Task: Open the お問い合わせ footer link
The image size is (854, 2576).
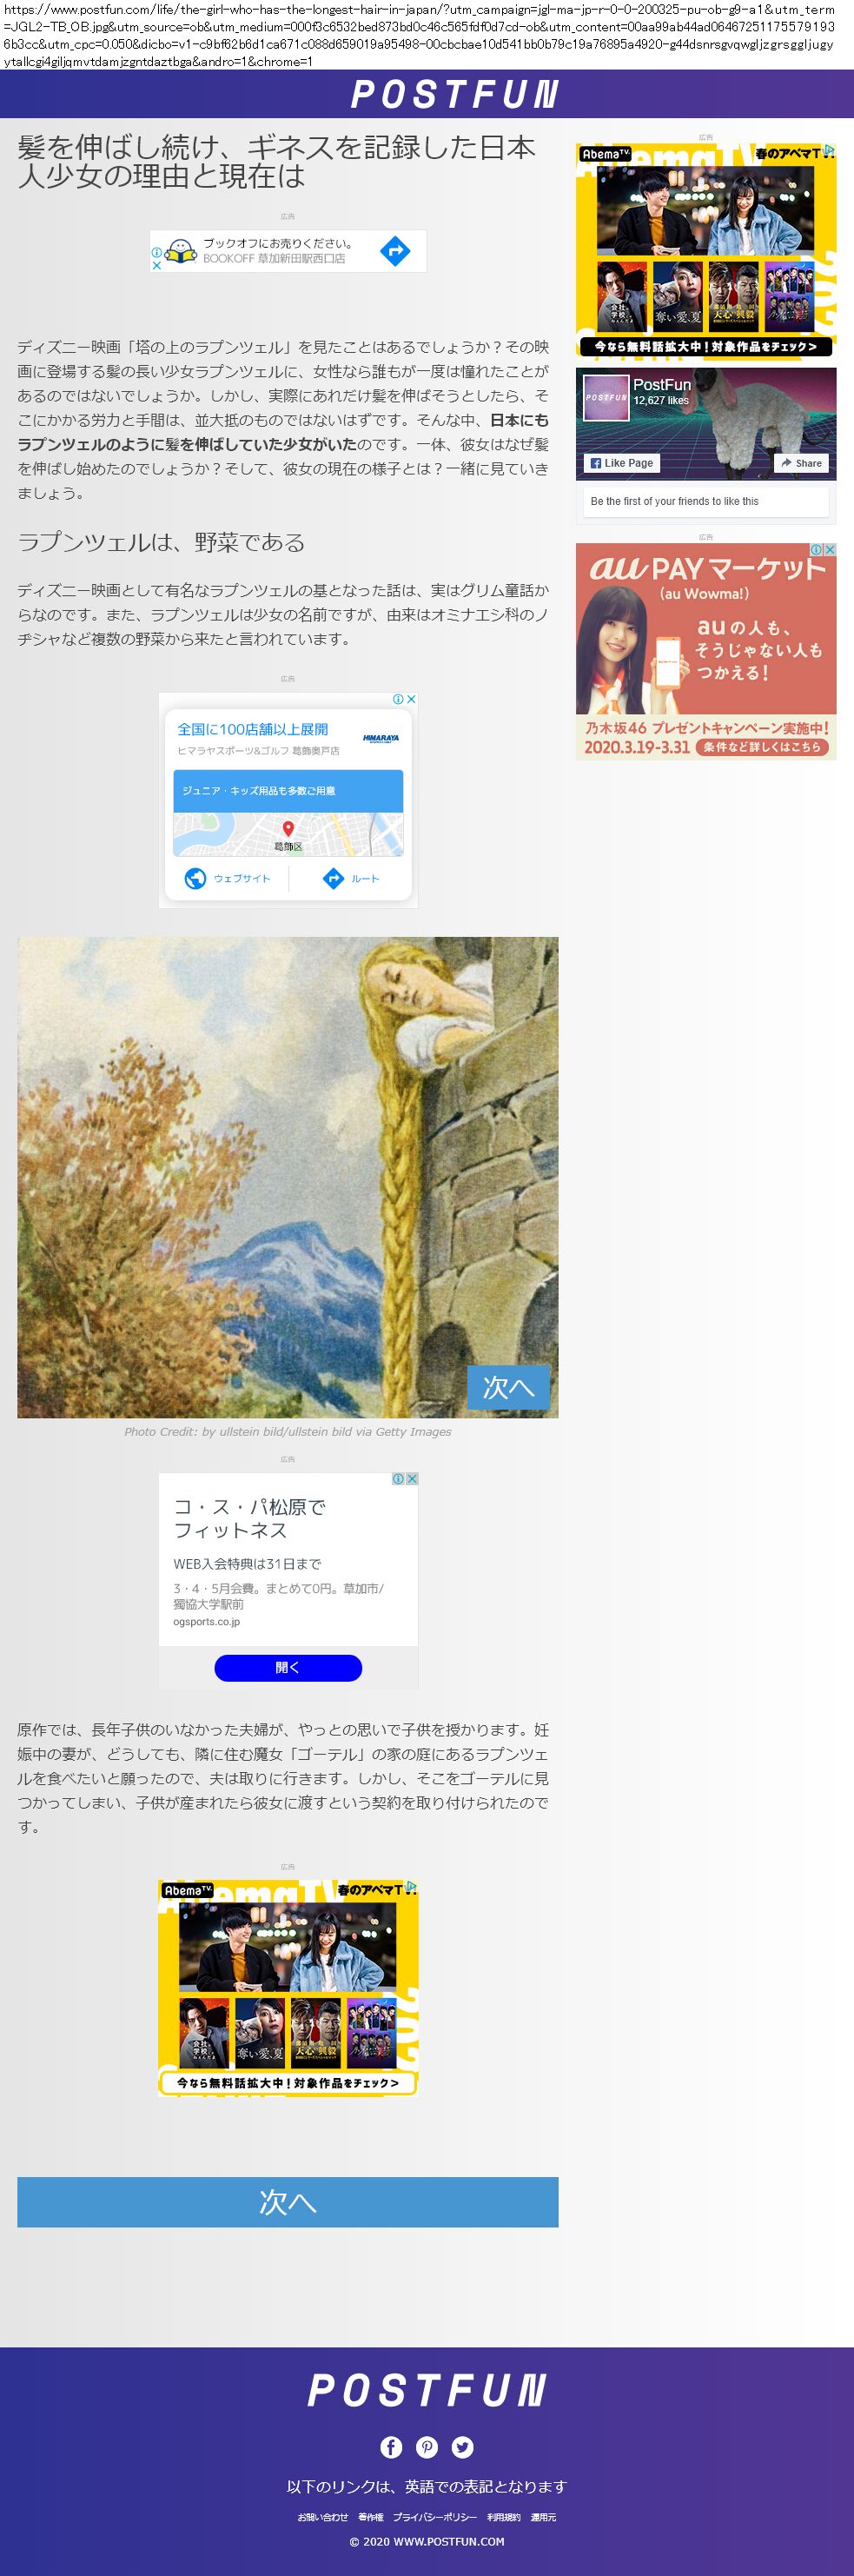Action: tap(323, 2517)
